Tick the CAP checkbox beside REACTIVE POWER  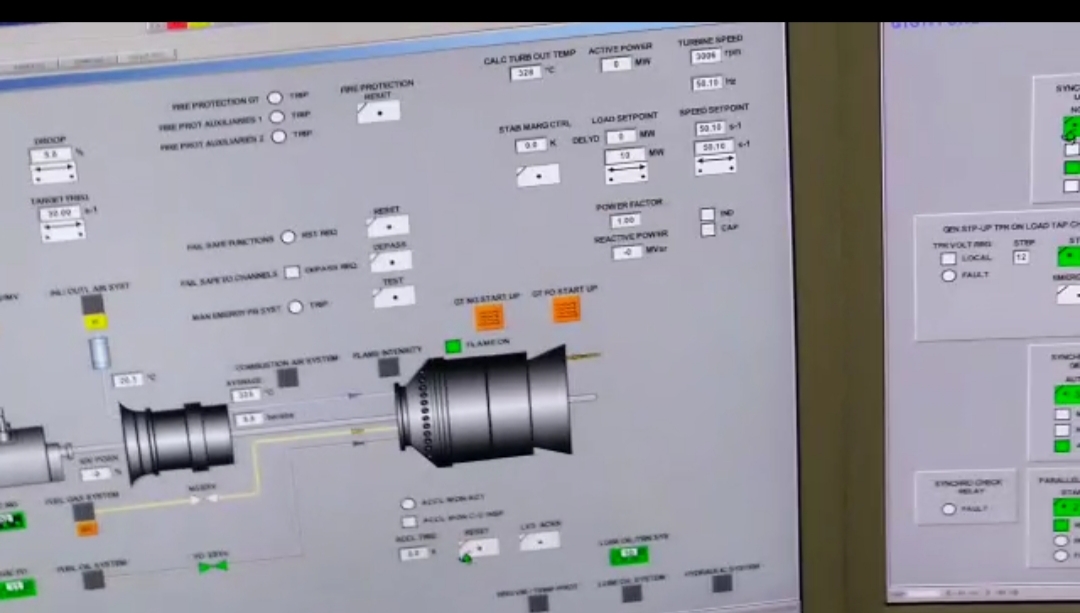tap(708, 230)
